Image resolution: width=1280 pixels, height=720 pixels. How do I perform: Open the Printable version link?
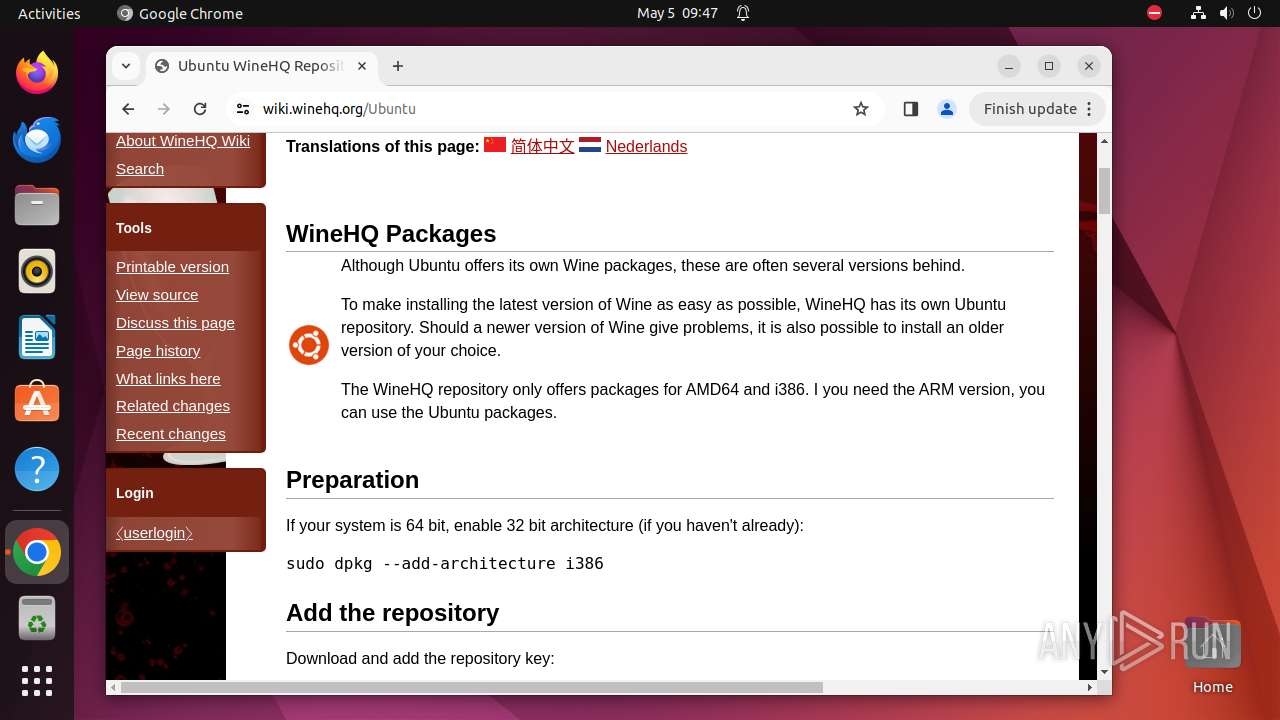click(x=172, y=267)
